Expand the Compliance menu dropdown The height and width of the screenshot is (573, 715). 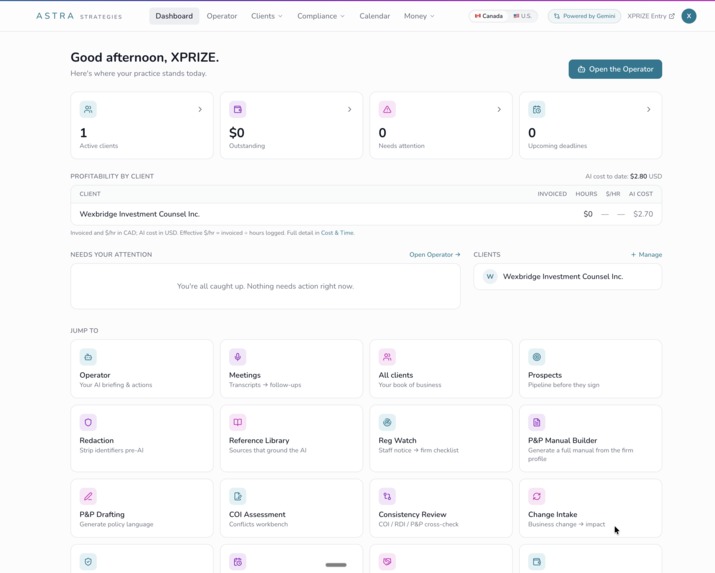tap(321, 16)
